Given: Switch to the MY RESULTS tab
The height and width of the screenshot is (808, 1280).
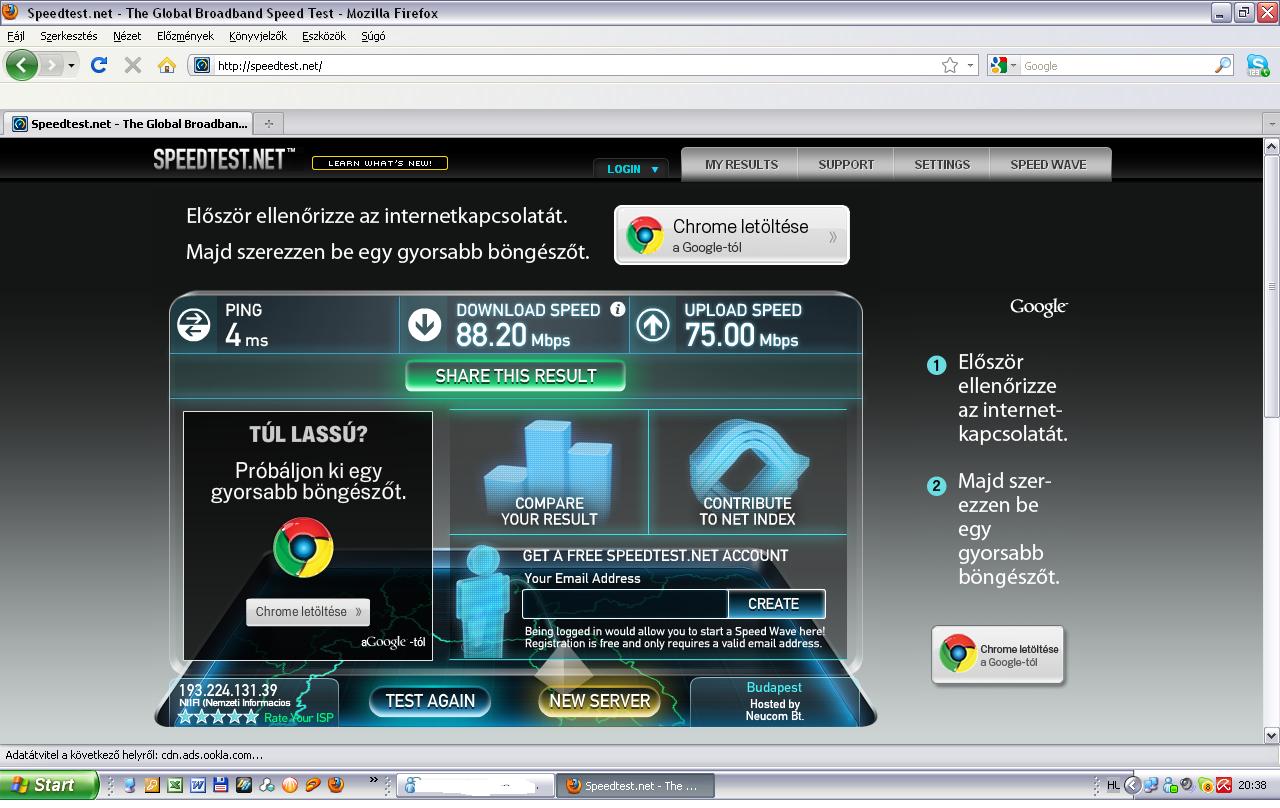Looking at the screenshot, I should click(x=741, y=165).
